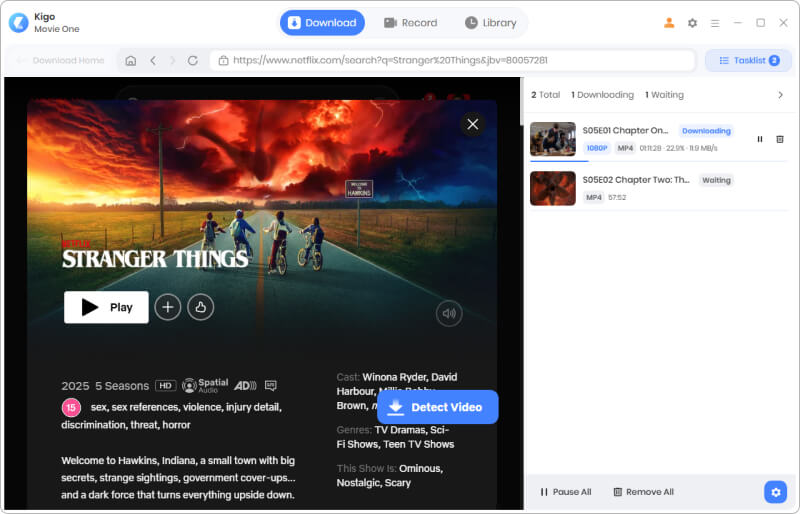The image size is (800, 514).
Task: Click the Downloading status label
Action: (x=706, y=131)
